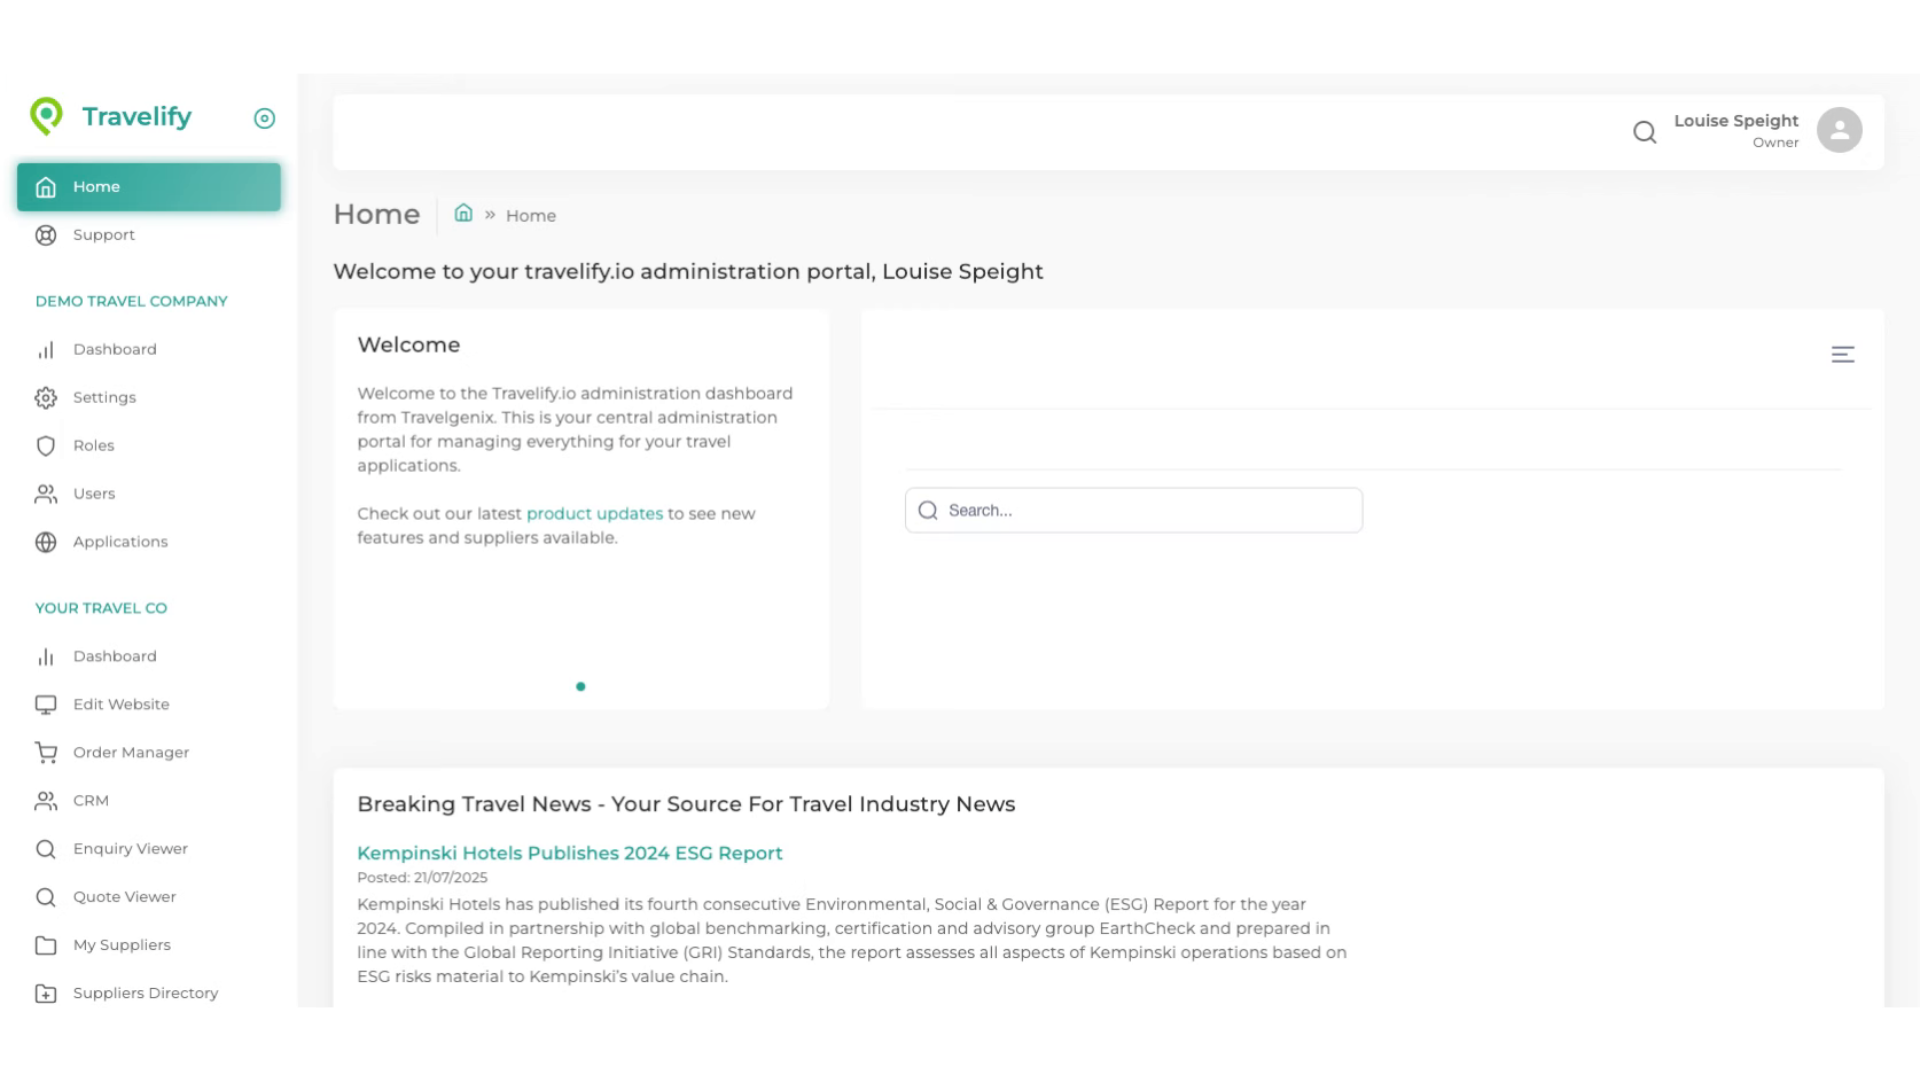Open Louise Speight's profile avatar
The height and width of the screenshot is (1080, 1920).
pos(1839,130)
